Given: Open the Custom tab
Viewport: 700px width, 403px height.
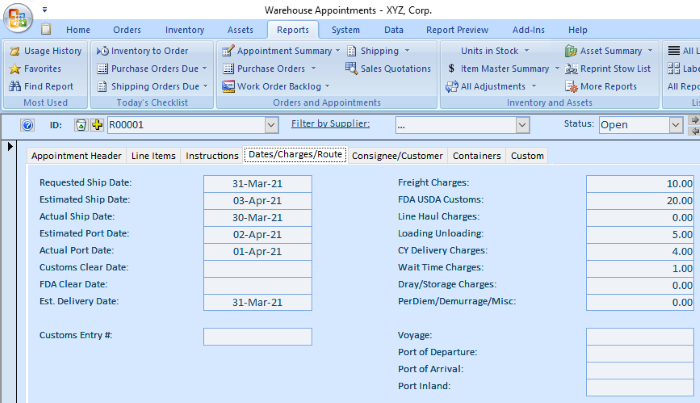Looking at the screenshot, I should tap(527, 156).
